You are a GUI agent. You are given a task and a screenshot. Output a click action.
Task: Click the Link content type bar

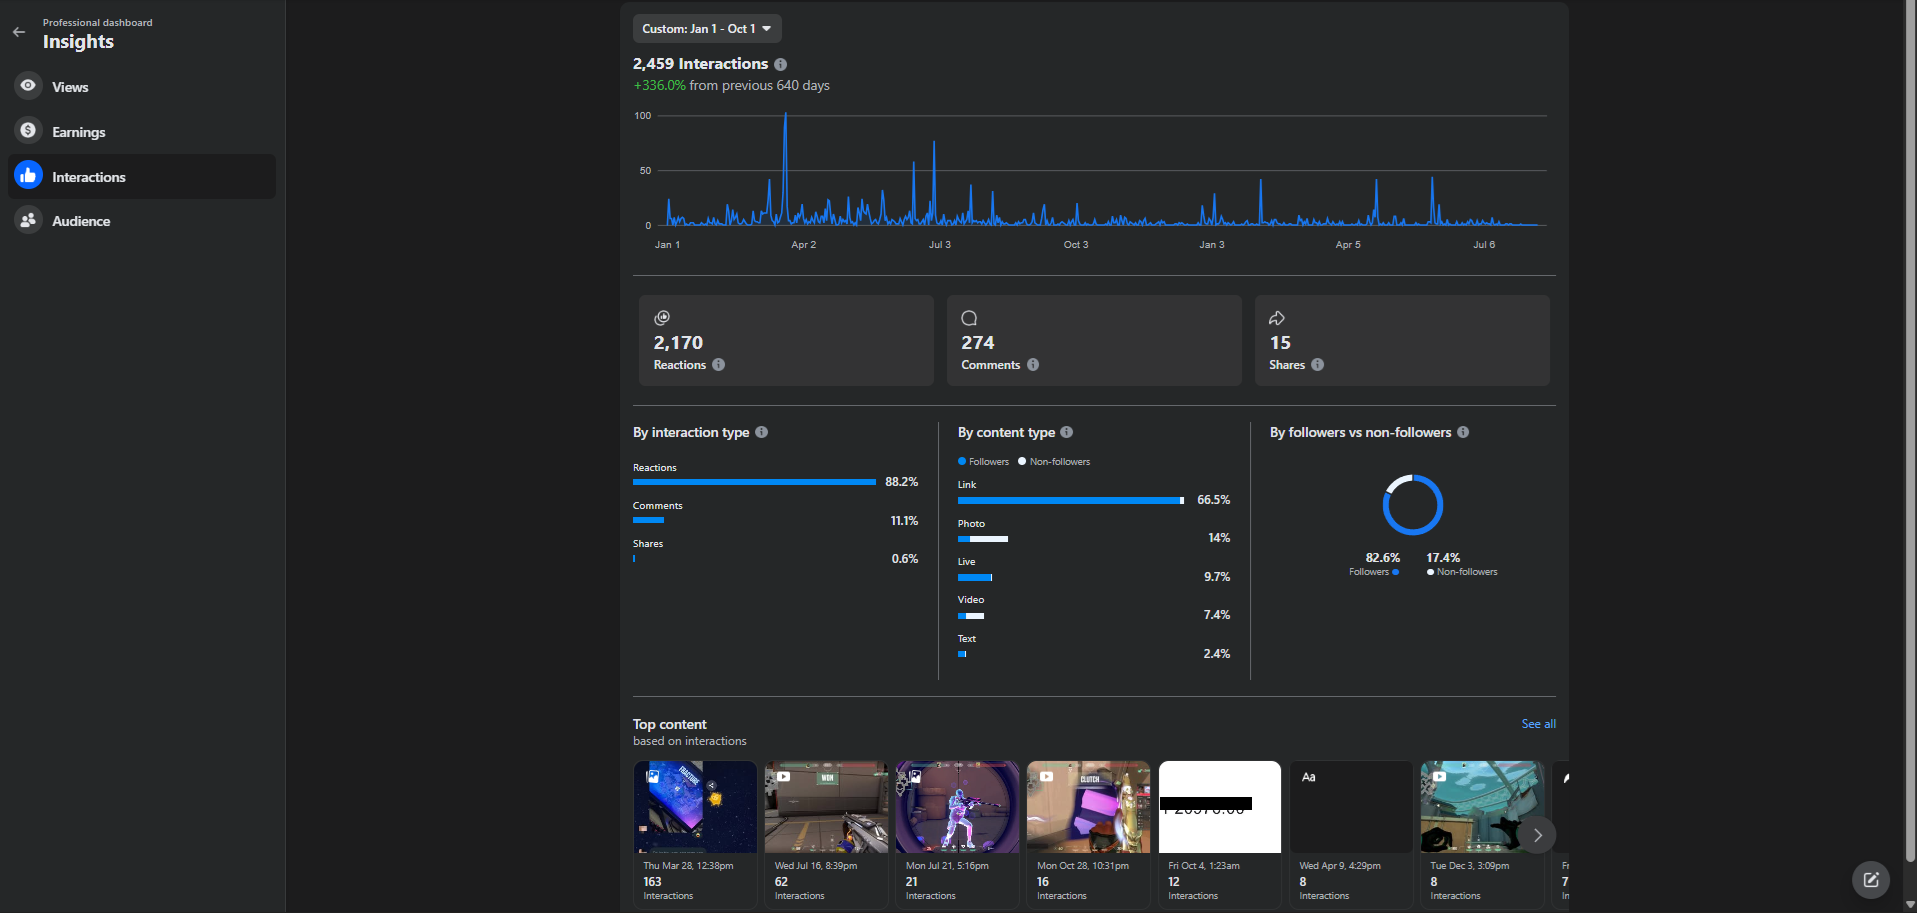point(1070,500)
